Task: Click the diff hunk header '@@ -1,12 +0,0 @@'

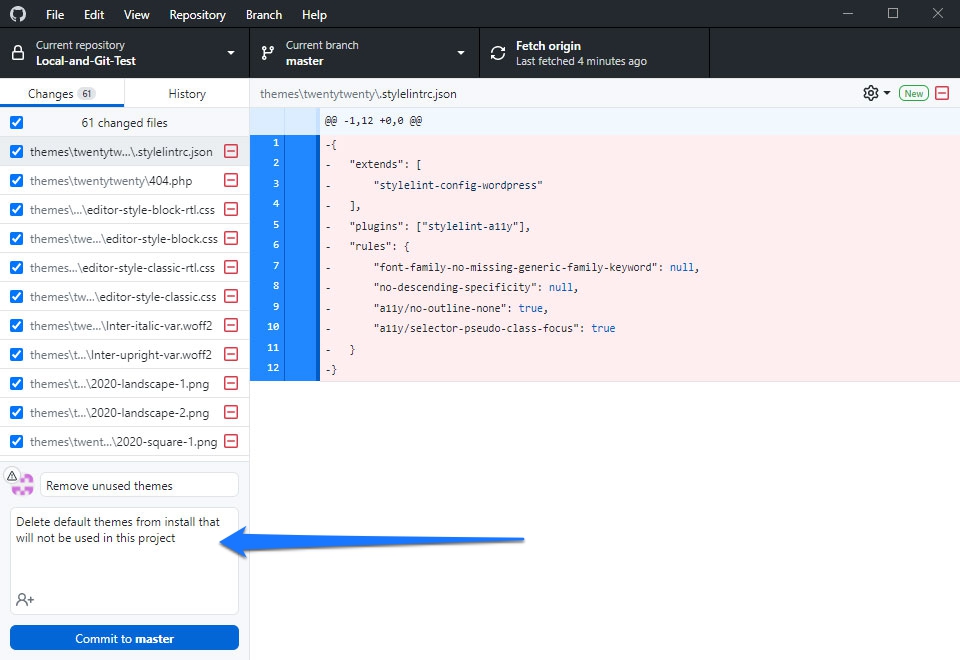Action: (x=373, y=121)
